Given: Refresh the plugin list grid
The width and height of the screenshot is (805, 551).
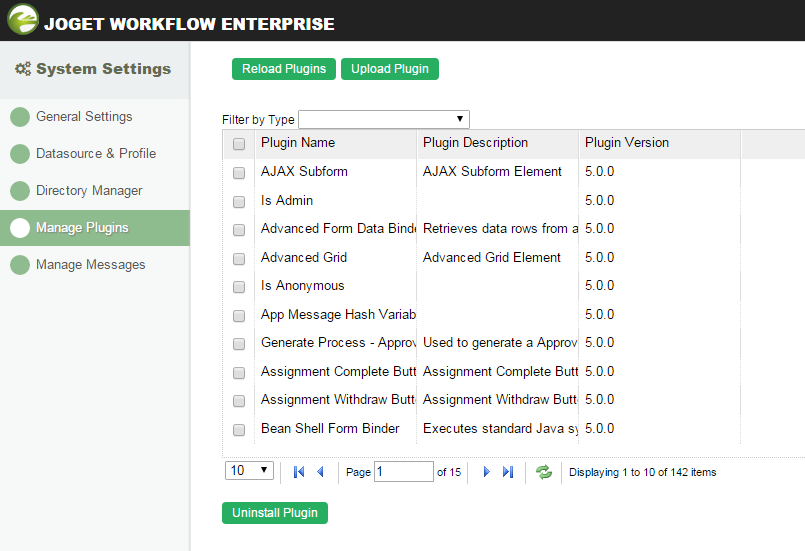Looking at the screenshot, I should 544,472.
